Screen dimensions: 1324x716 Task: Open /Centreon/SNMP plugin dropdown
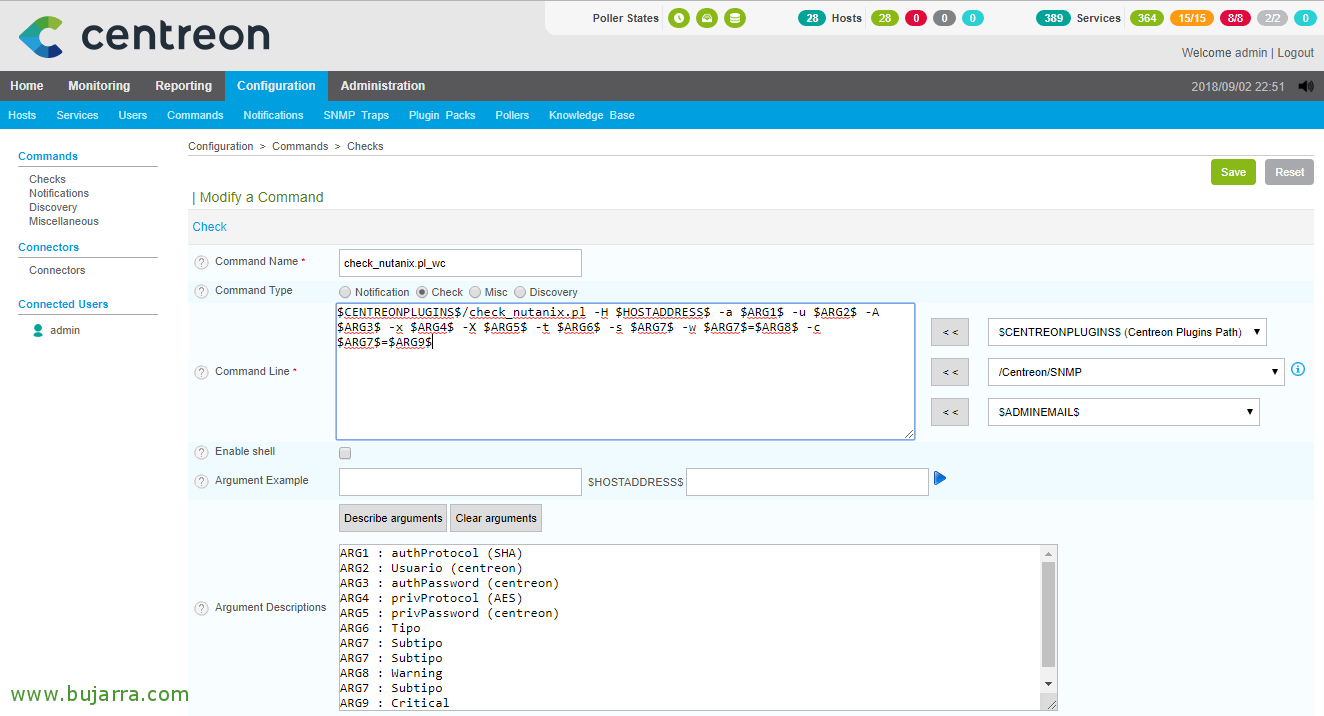point(1136,372)
